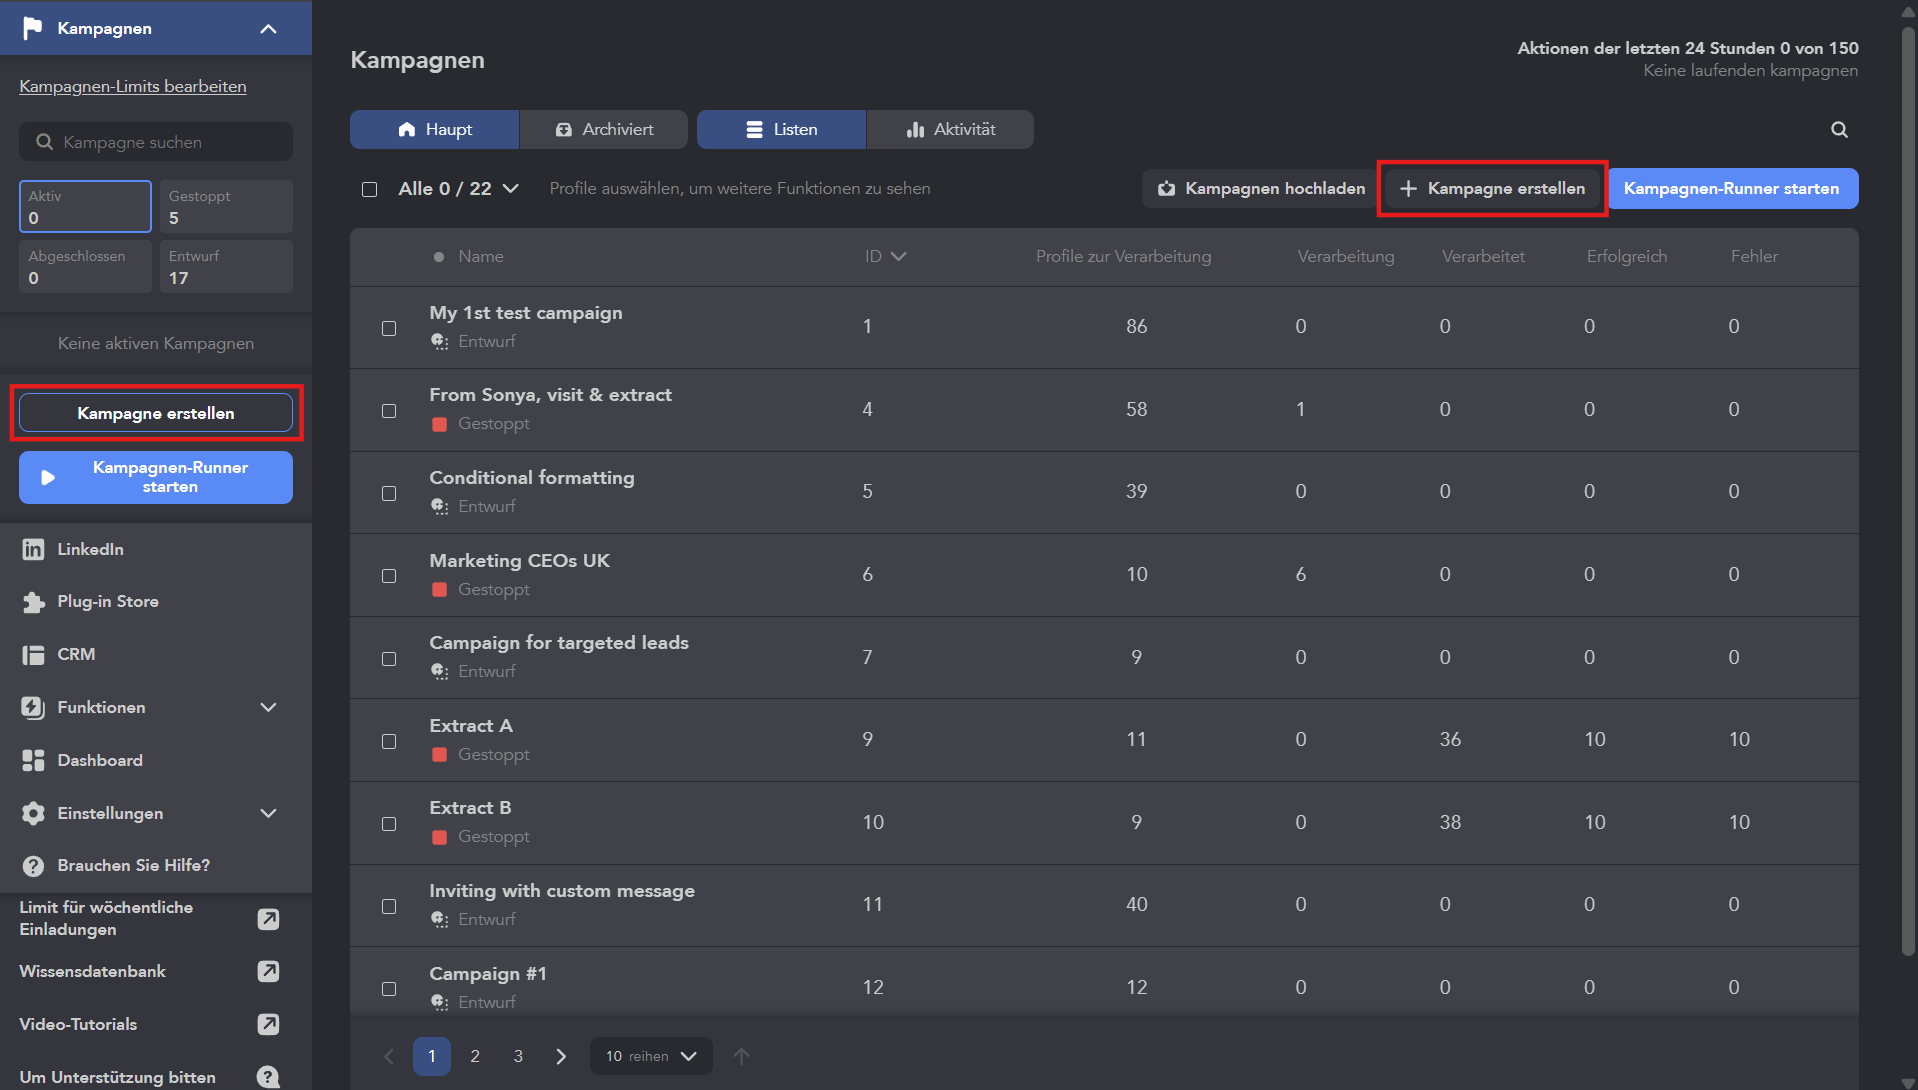The image size is (1918, 1090).
Task: Filter by Aktiv campaigns tile
Action: 85,207
